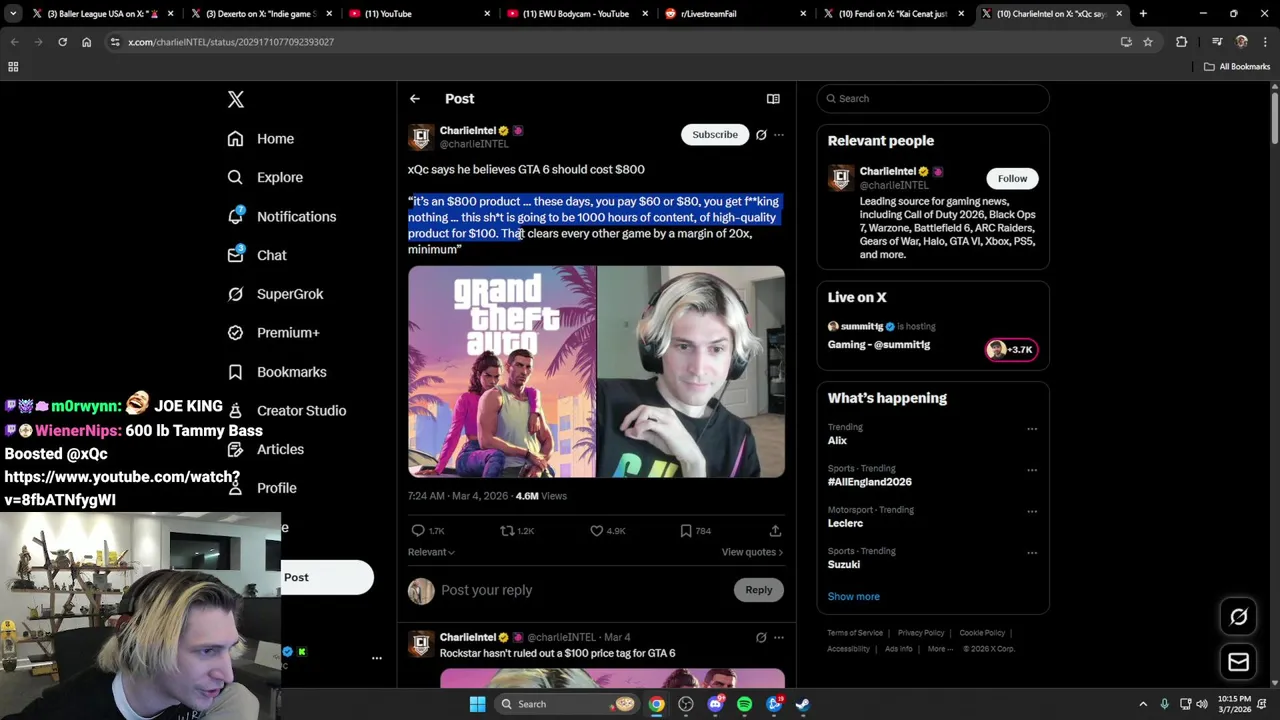The width and height of the screenshot is (1280, 720).
Task: Open View quotes link
Action: click(x=752, y=552)
